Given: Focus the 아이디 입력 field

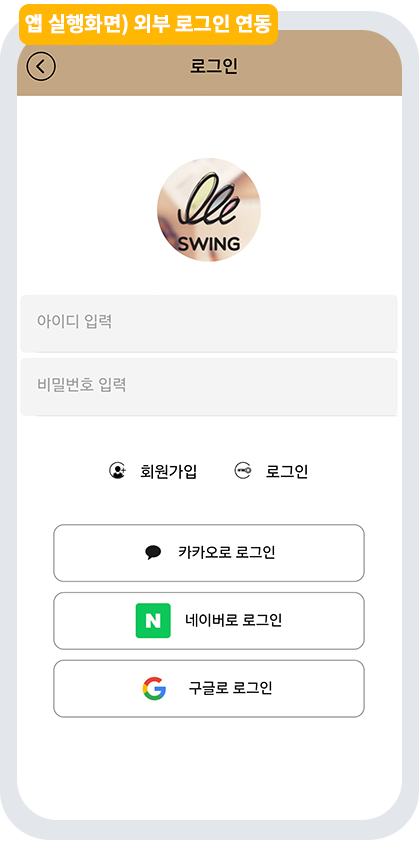Looking at the screenshot, I should point(209,323).
